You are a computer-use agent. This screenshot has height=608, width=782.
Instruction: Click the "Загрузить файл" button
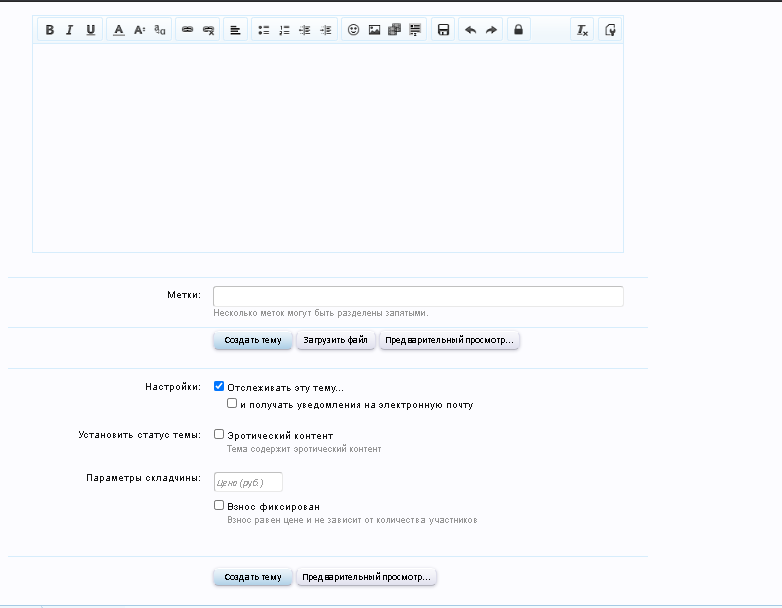click(x=336, y=340)
